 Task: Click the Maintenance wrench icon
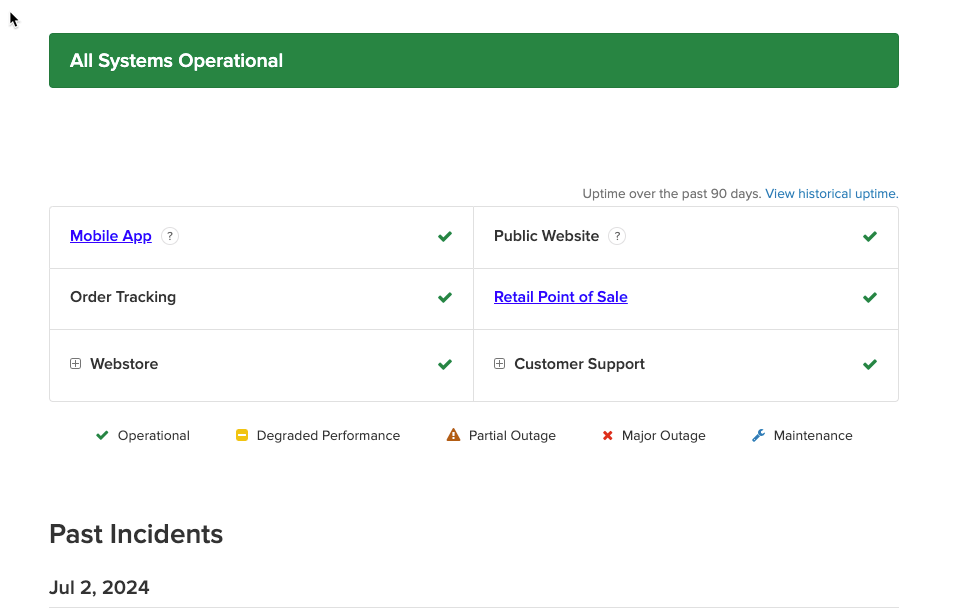(758, 436)
